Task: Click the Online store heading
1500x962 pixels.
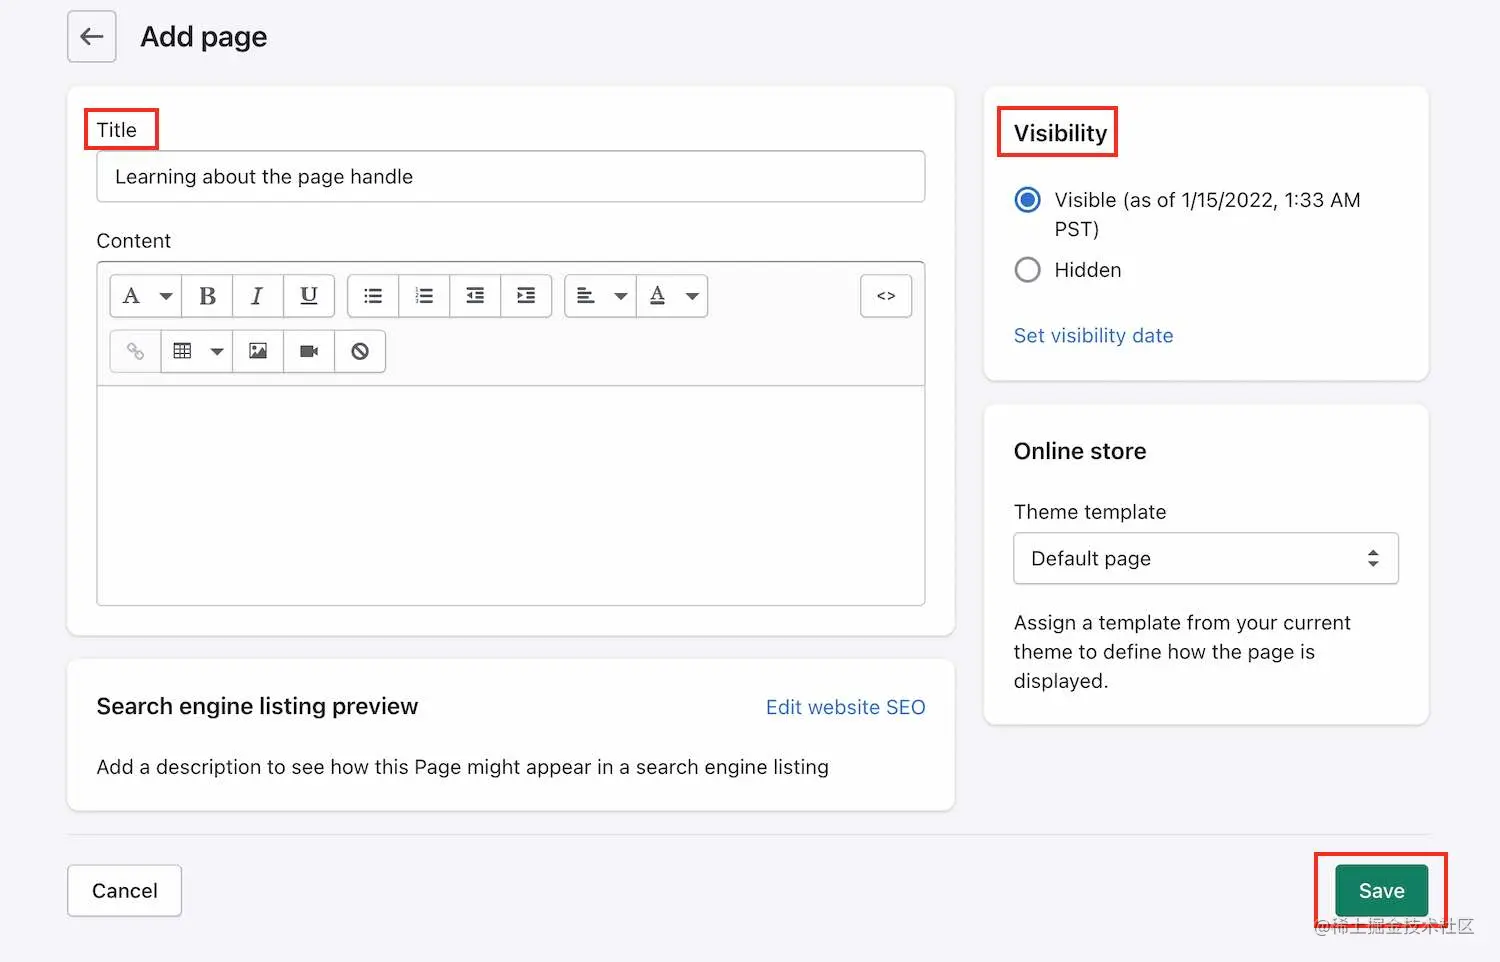Action: click(1080, 451)
